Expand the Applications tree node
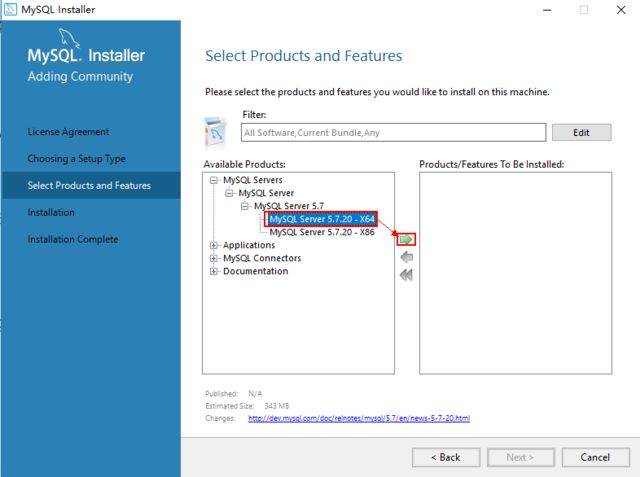The image size is (640, 477). (x=213, y=245)
